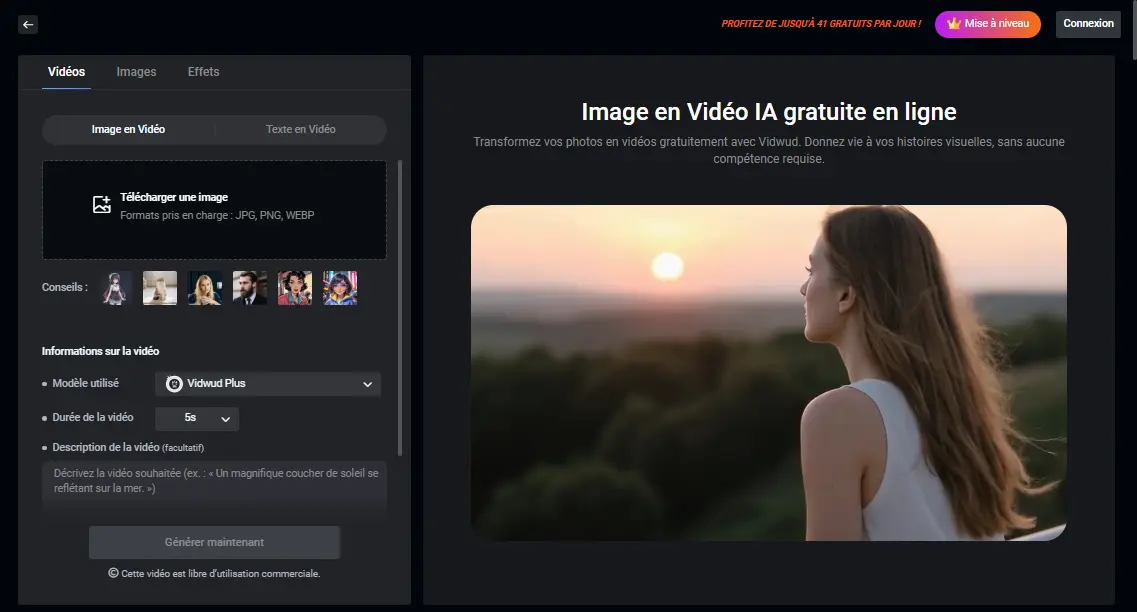Select Image en Vidéo mode

click(128, 130)
